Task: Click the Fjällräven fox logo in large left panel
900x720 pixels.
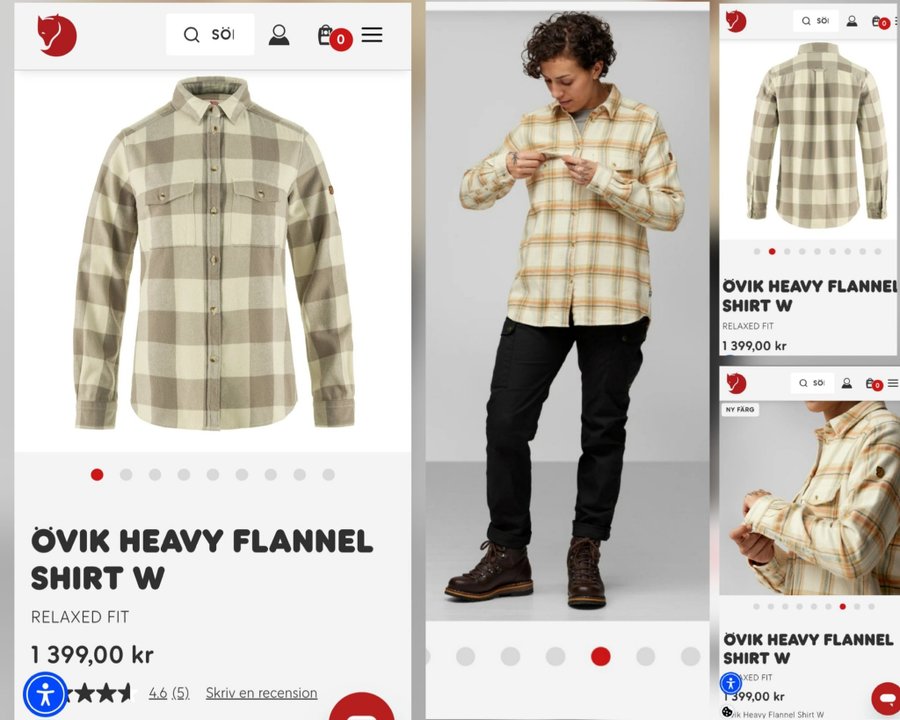Action: pos(57,35)
